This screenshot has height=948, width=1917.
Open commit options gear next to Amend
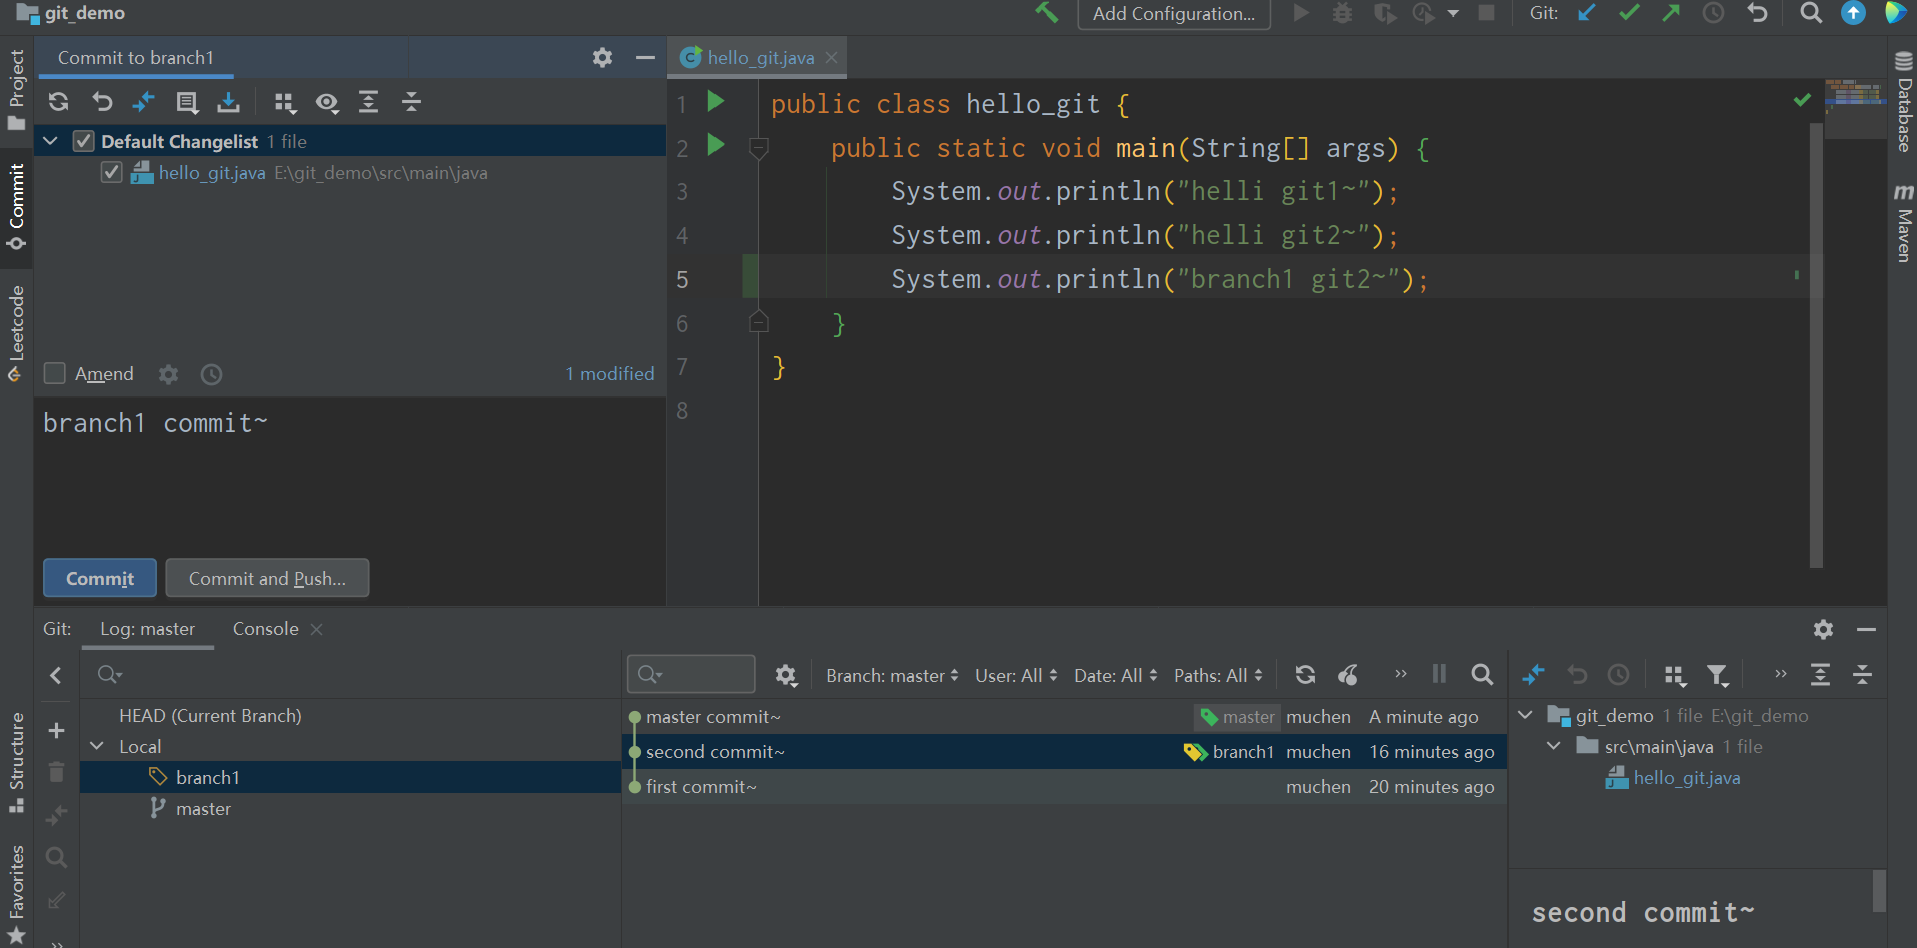(168, 374)
